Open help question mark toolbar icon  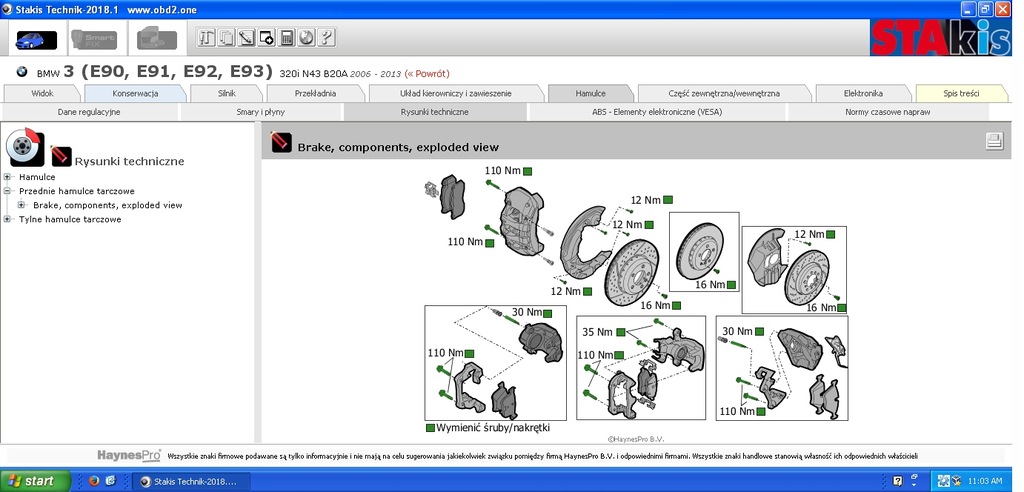[x=327, y=38]
